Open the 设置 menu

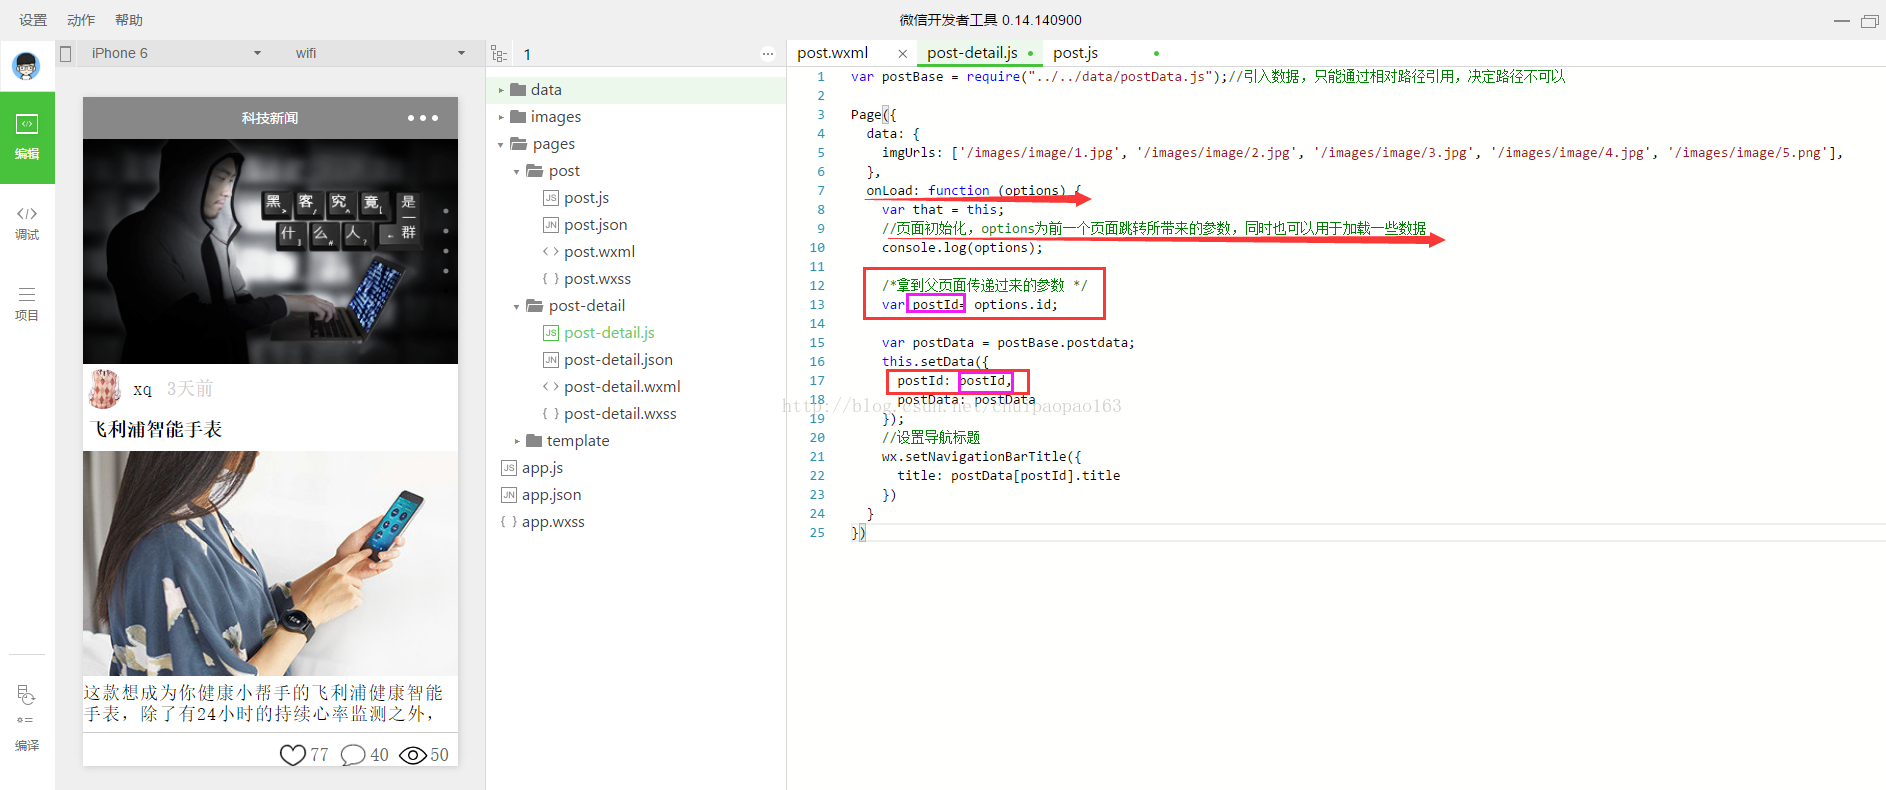tap(33, 20)
